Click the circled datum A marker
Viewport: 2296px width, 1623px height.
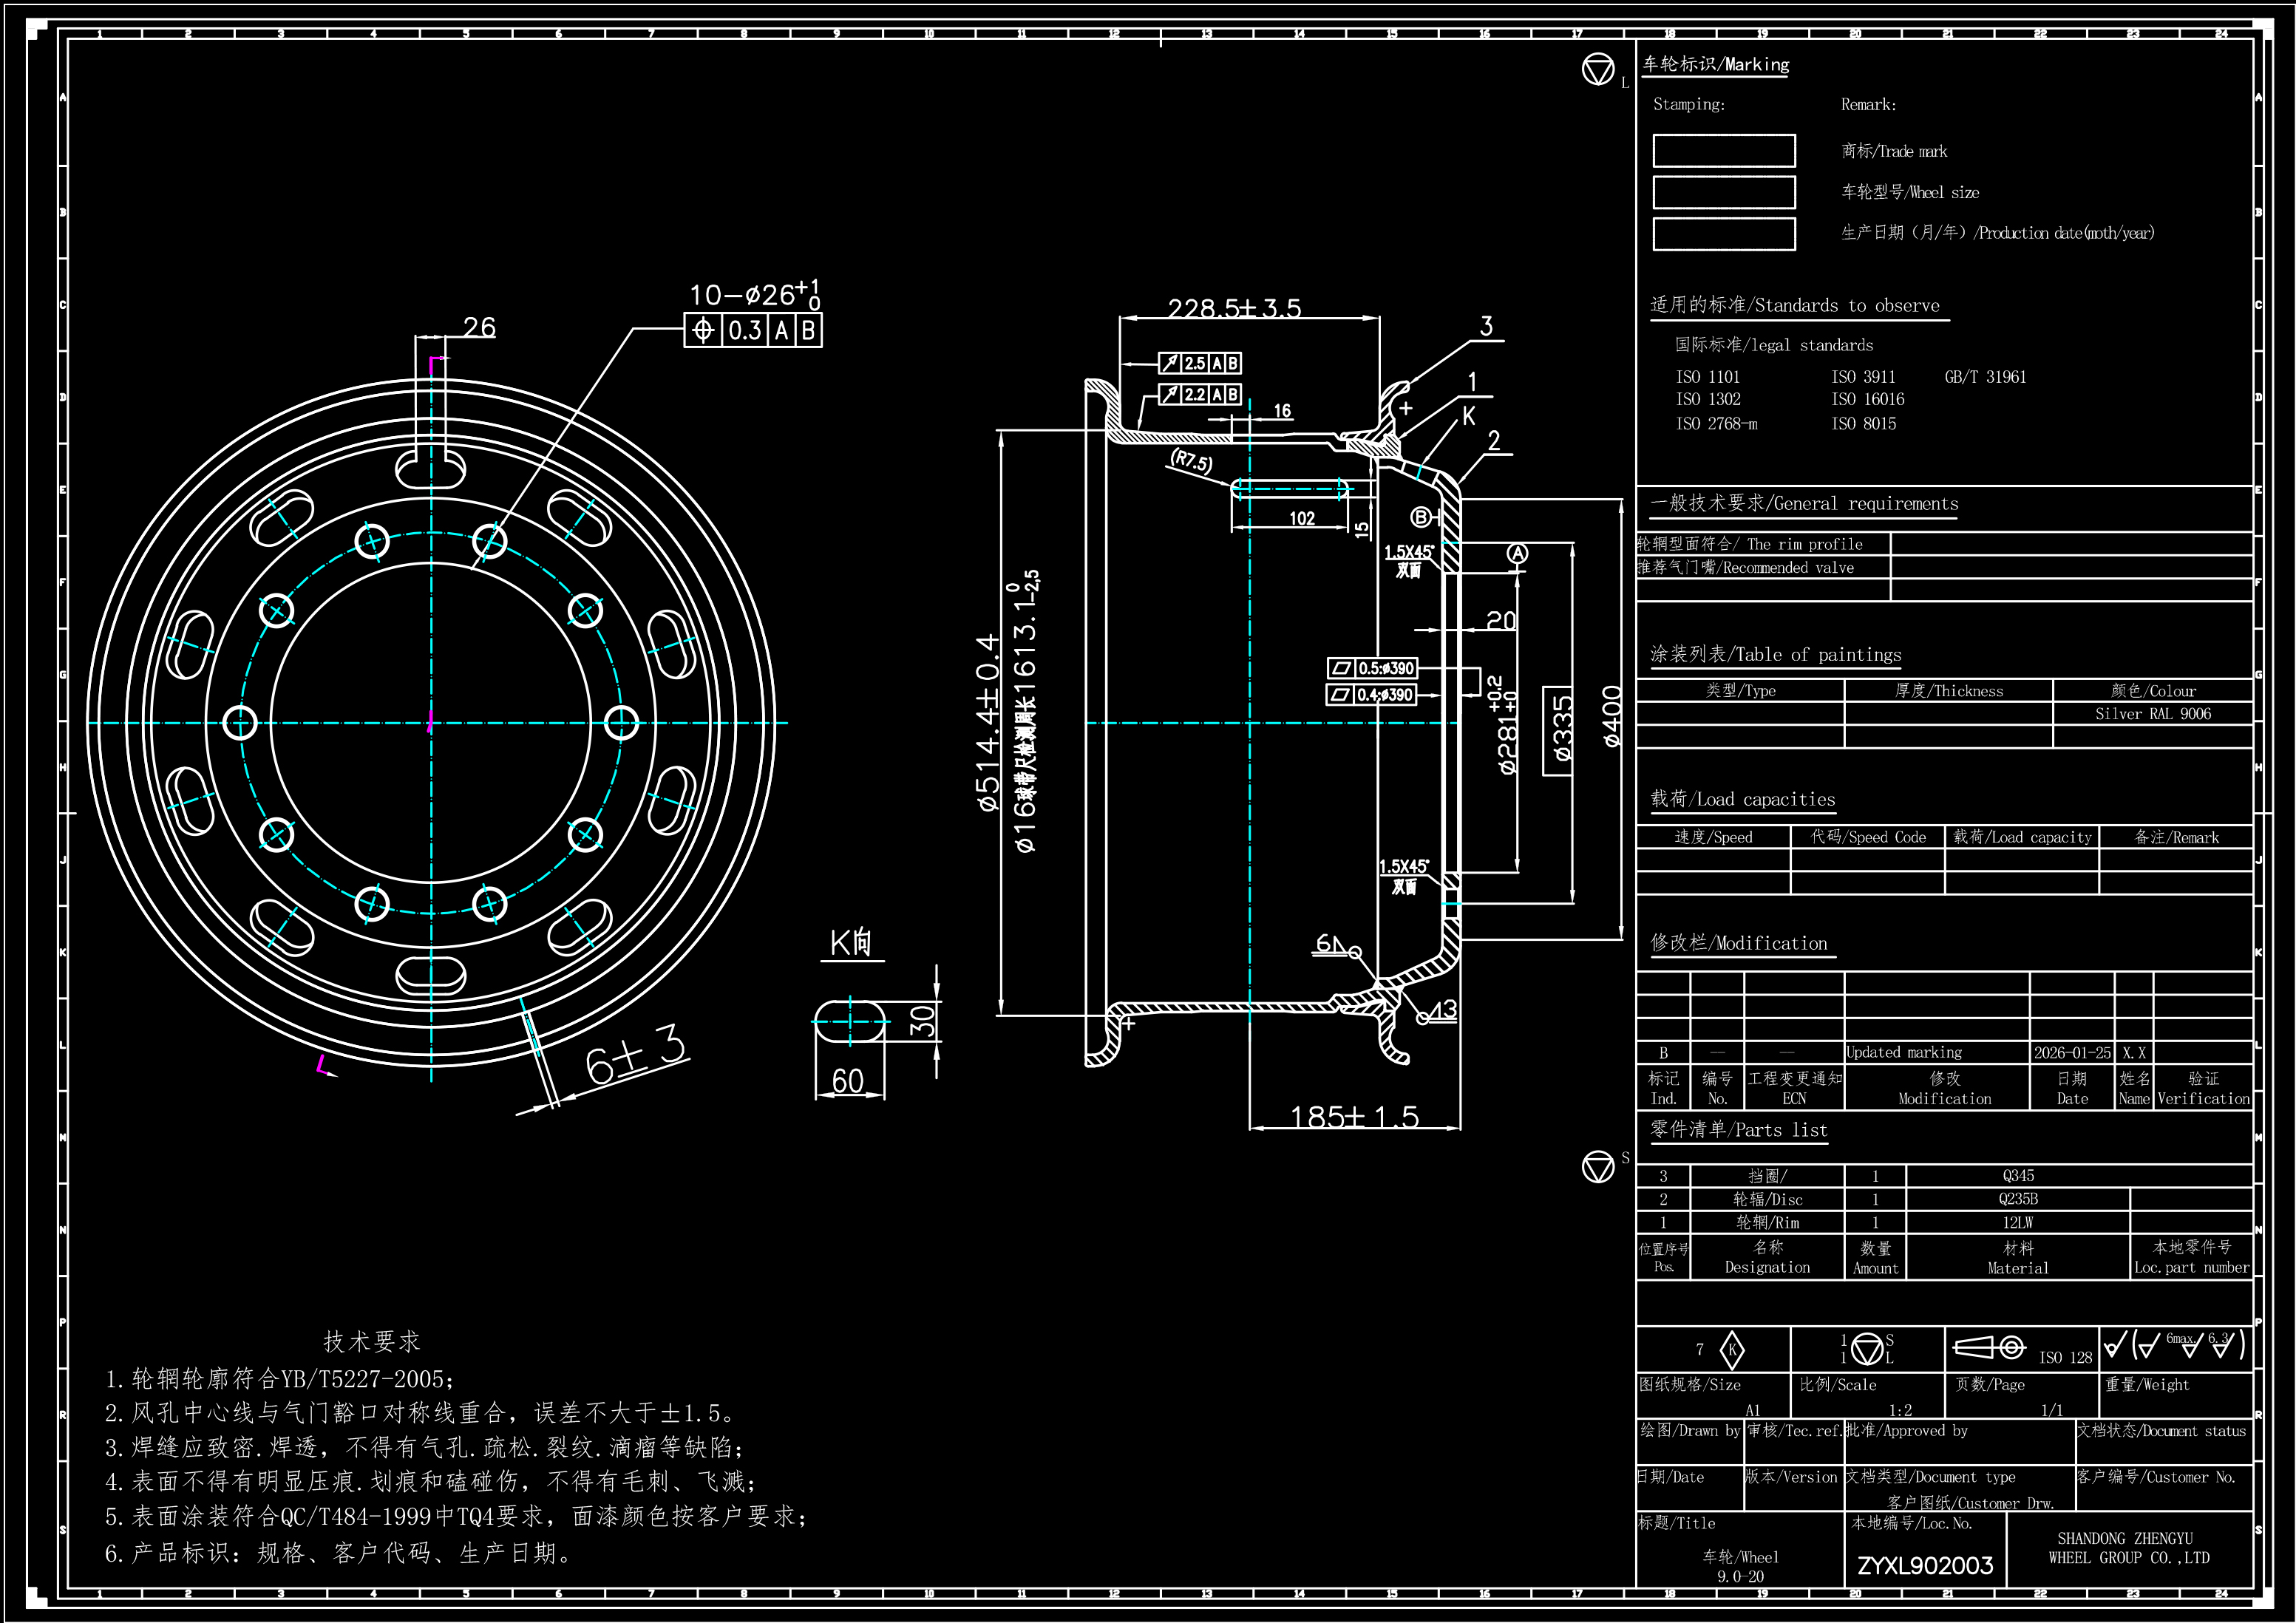click(1517, 554)
